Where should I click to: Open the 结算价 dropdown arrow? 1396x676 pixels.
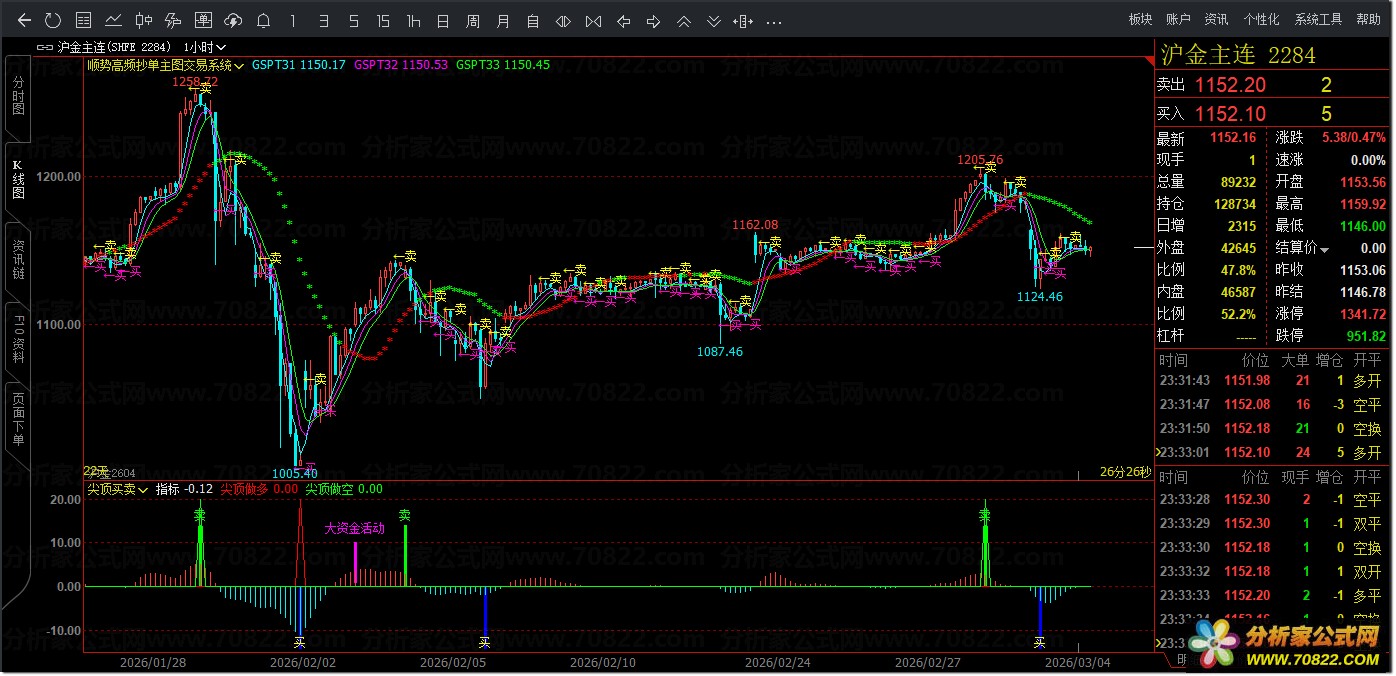click(1325, 249)
